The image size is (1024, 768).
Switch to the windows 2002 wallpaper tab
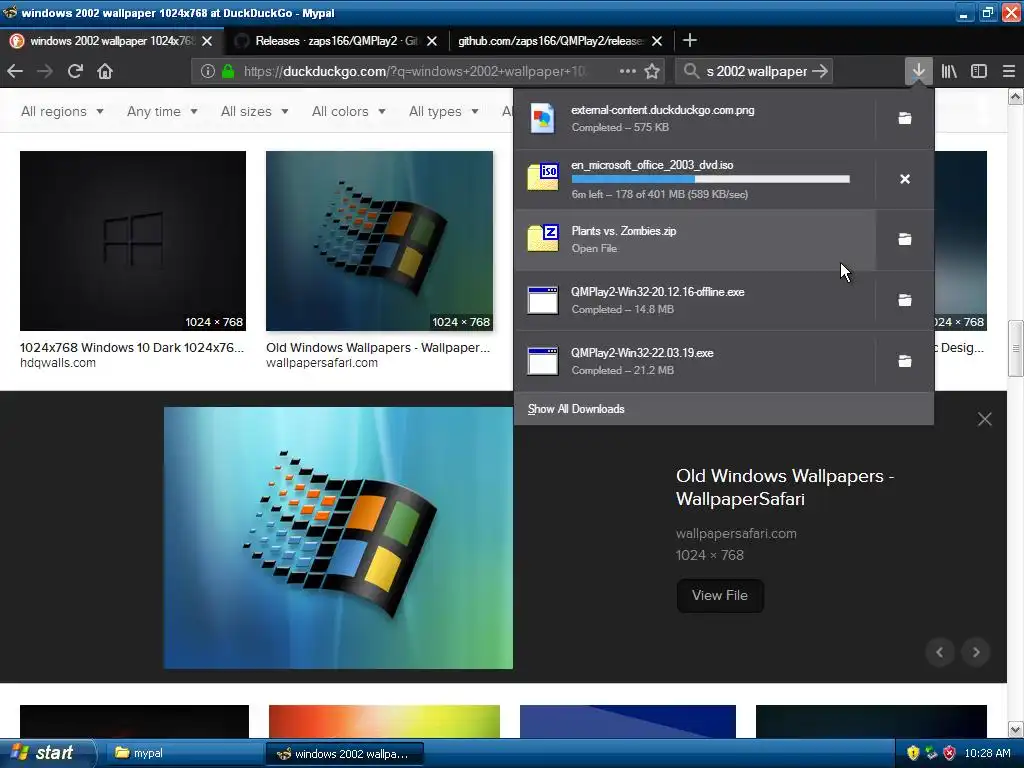[x=111, y=40]
